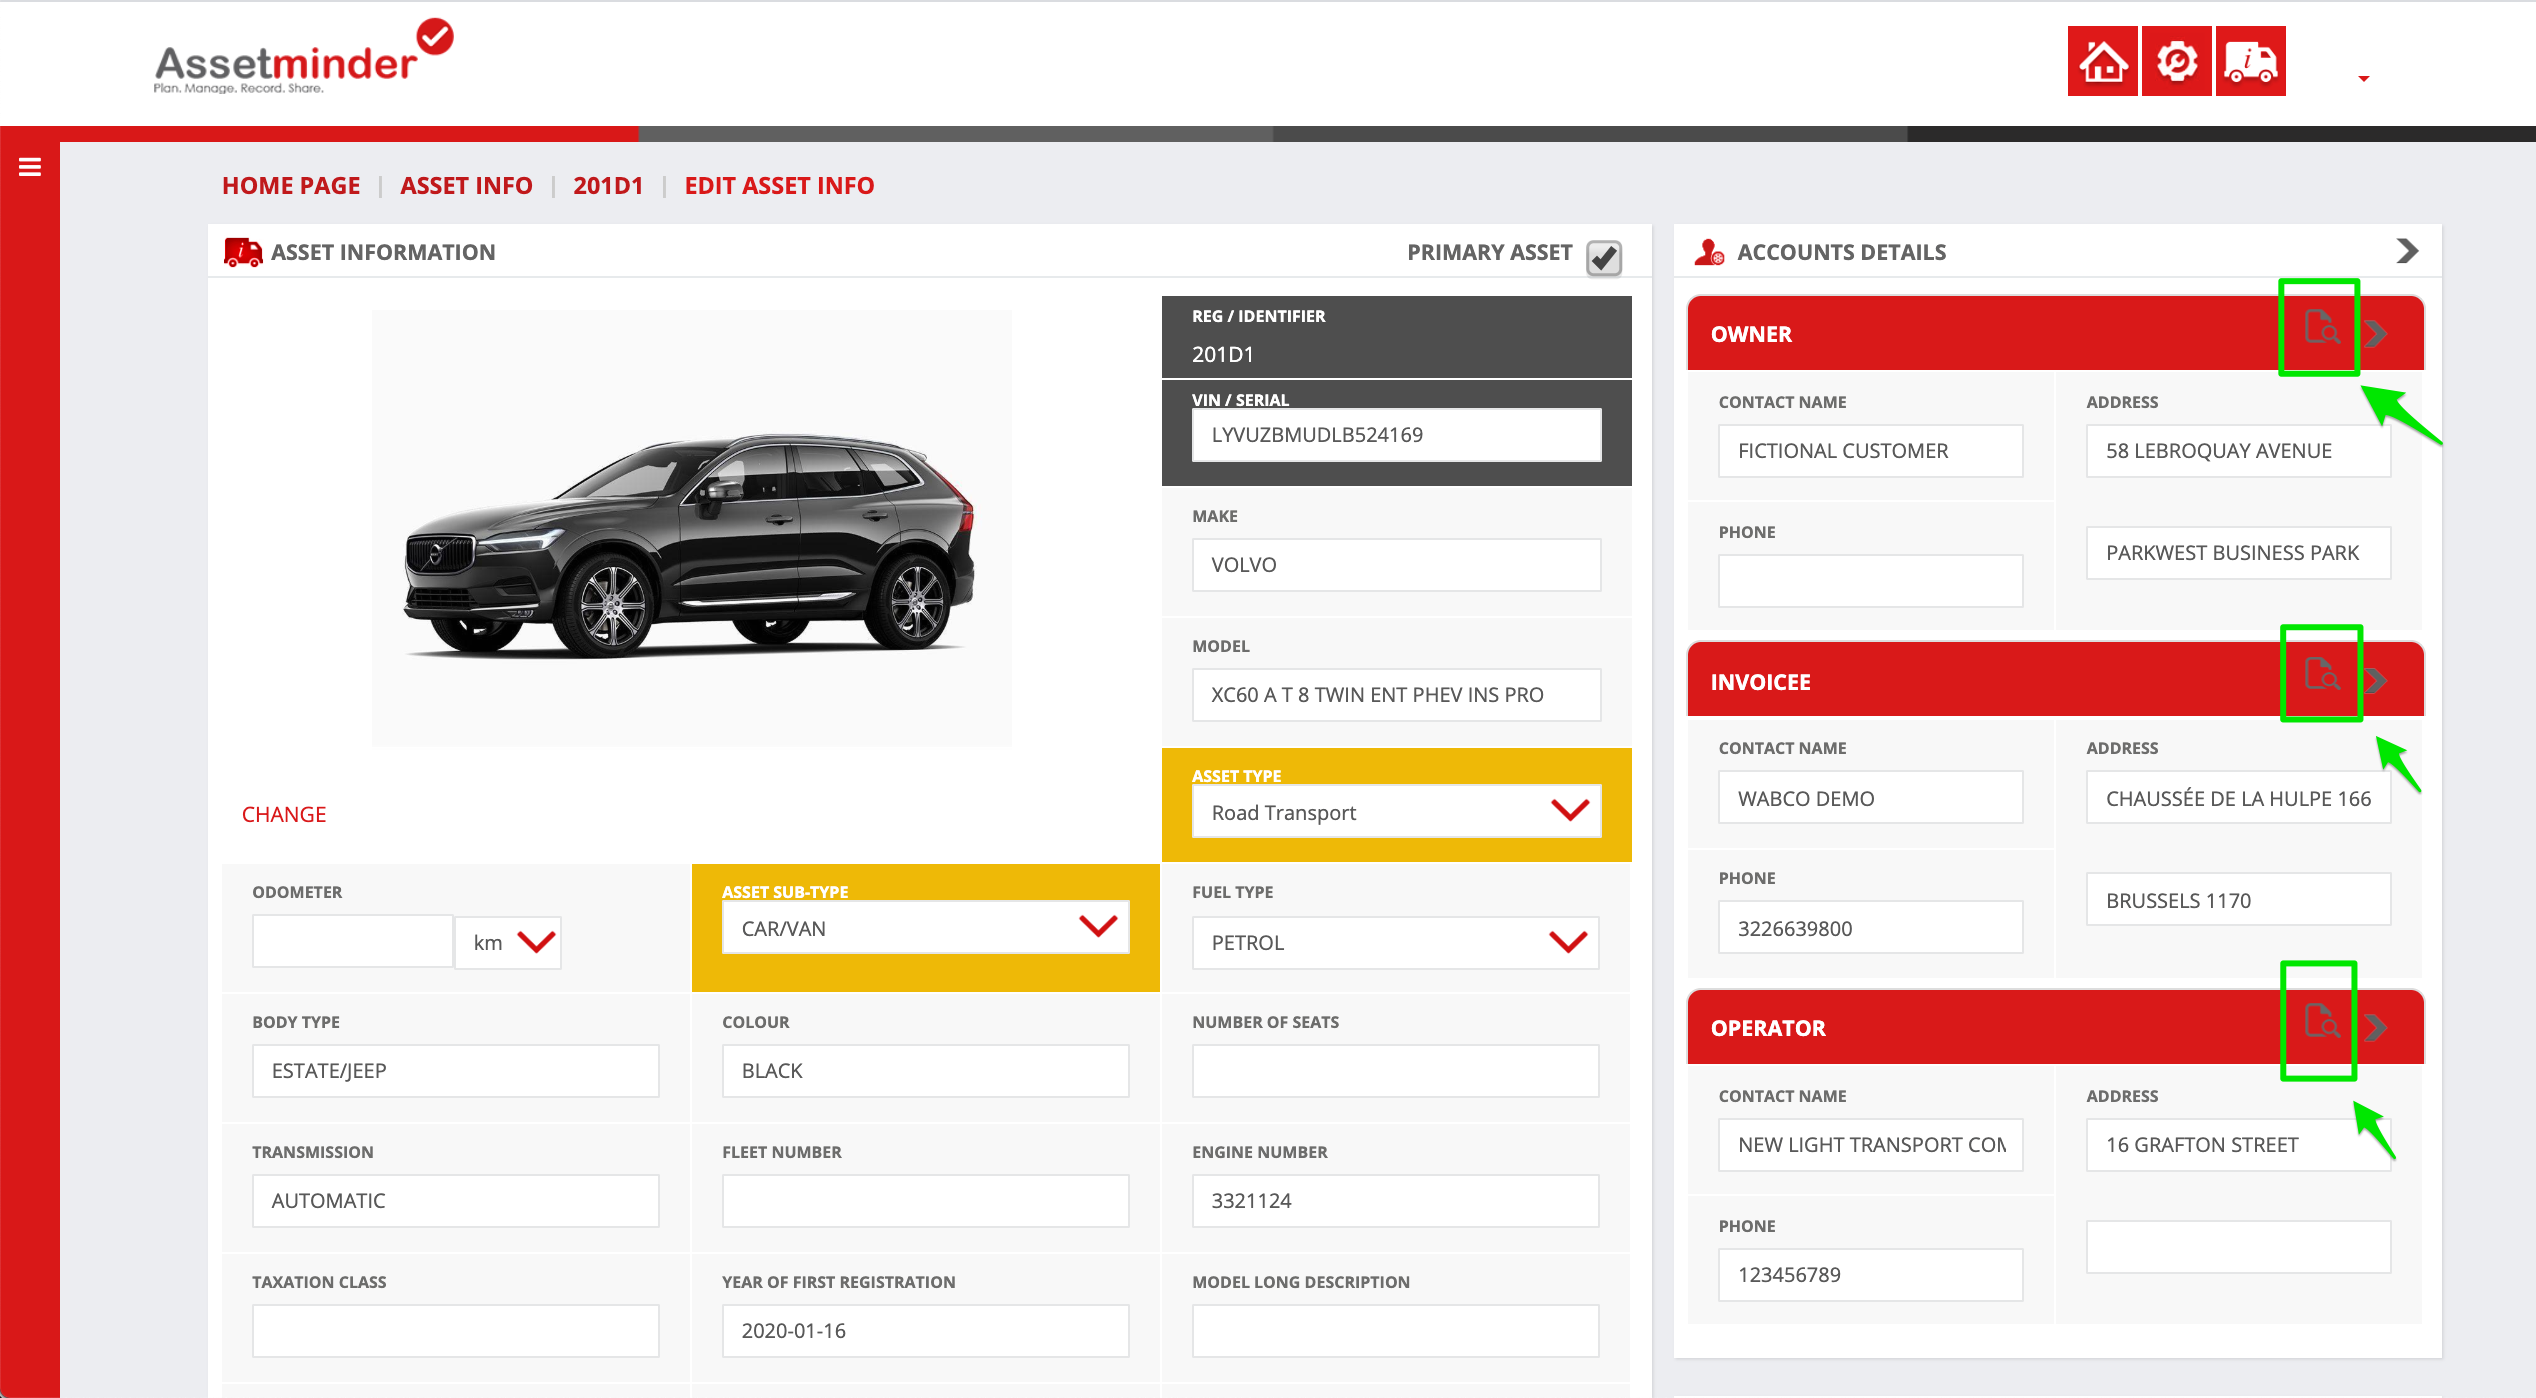Open the Asset Type dropdown

[1396, 812]
